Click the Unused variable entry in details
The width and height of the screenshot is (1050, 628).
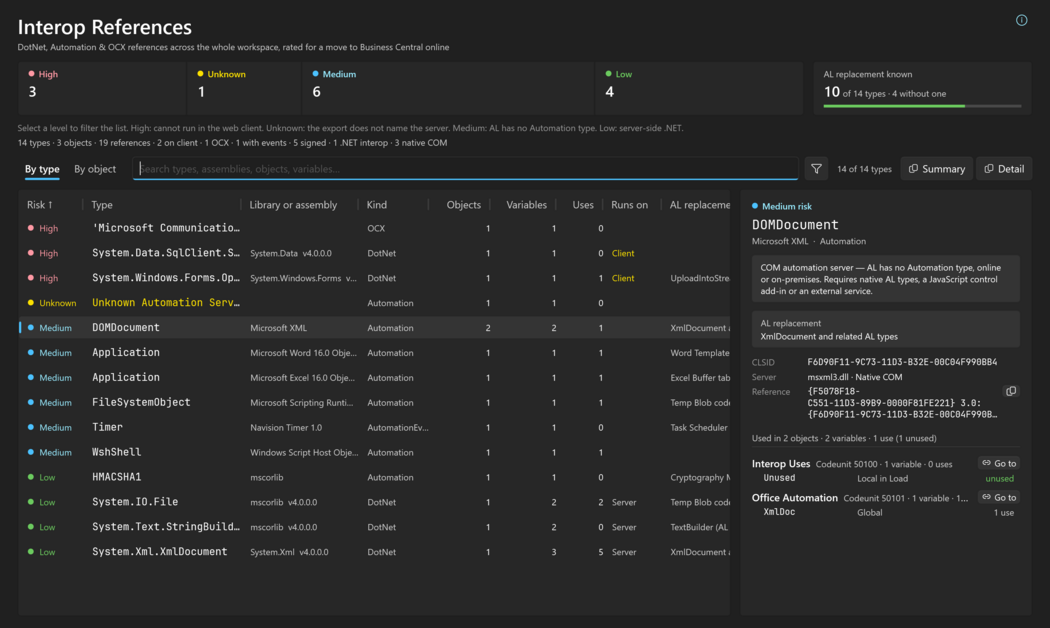pyautogui.click(x=779, y=478)
